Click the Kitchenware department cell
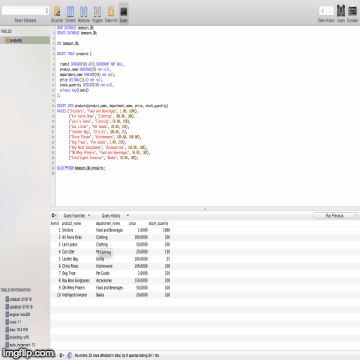360x360 pixels. 104,266
